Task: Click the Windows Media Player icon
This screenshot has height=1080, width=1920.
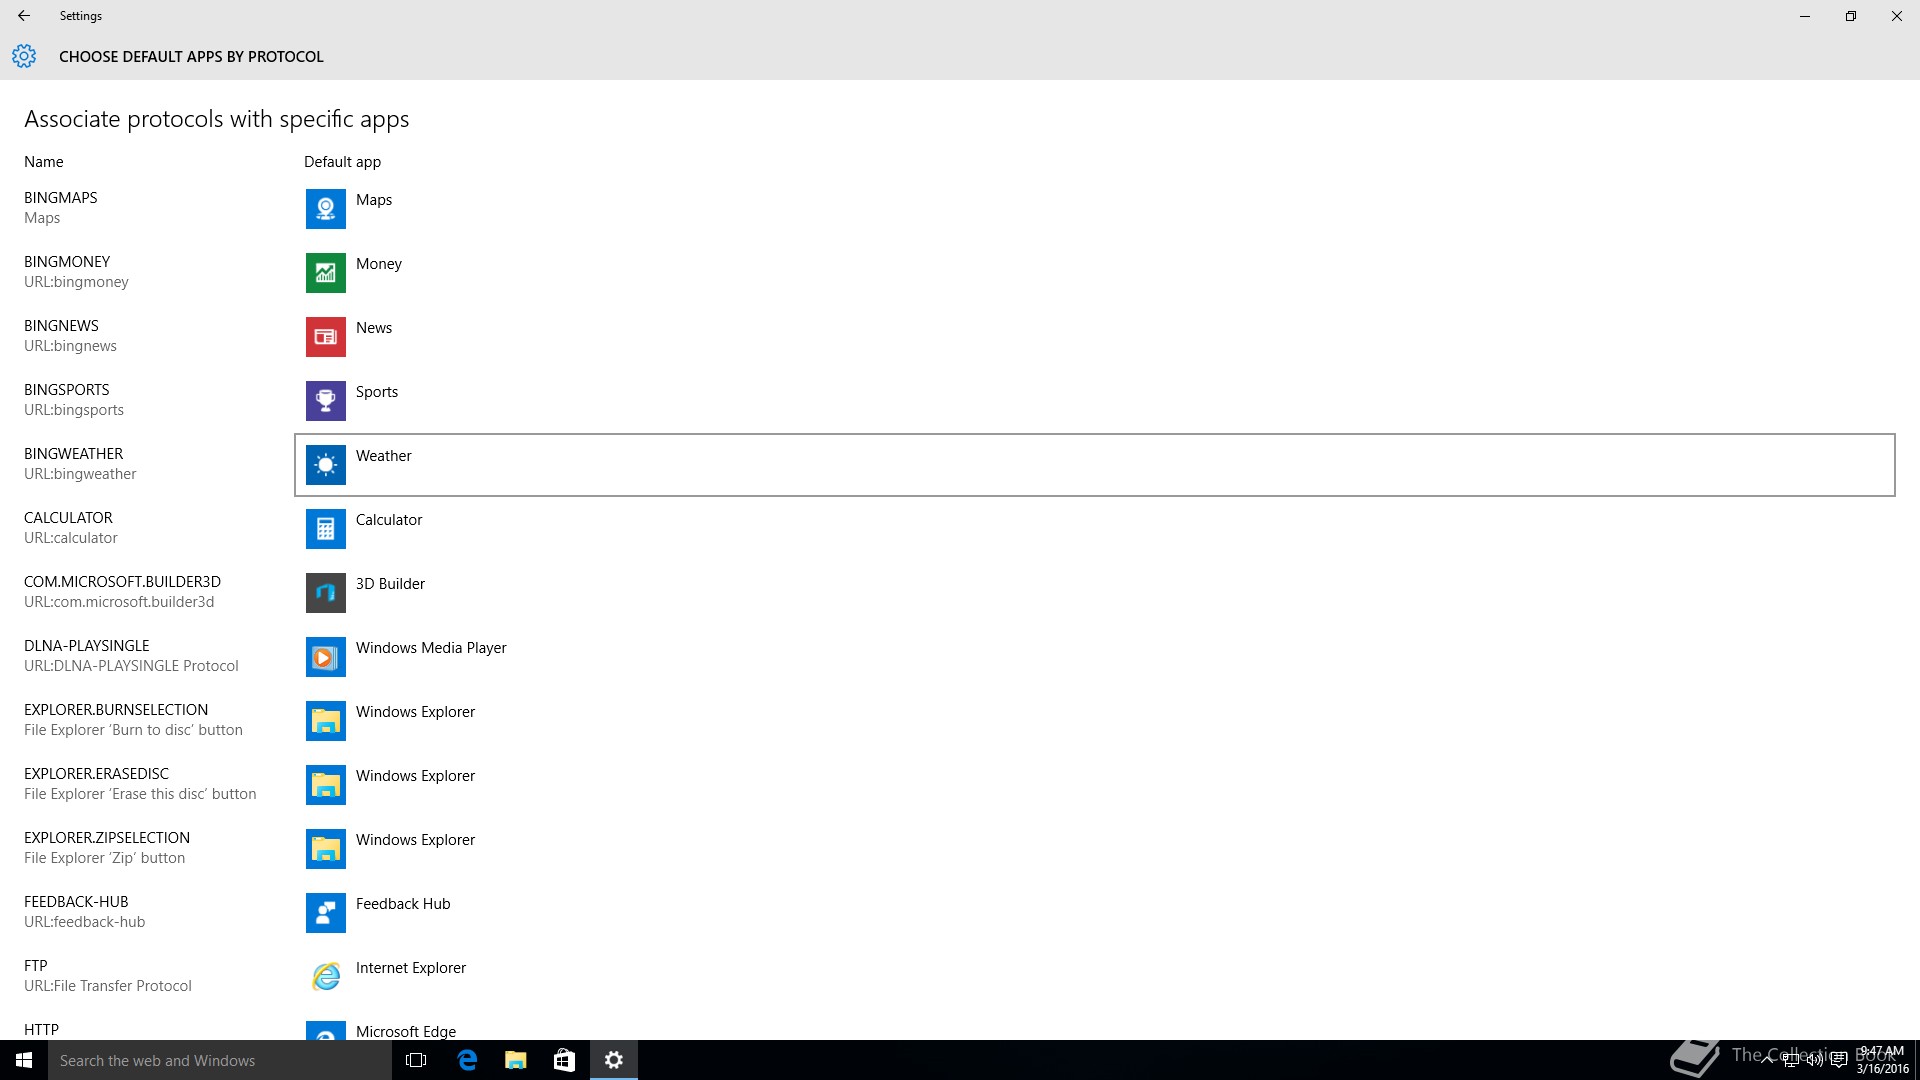Action: [326, 657]
